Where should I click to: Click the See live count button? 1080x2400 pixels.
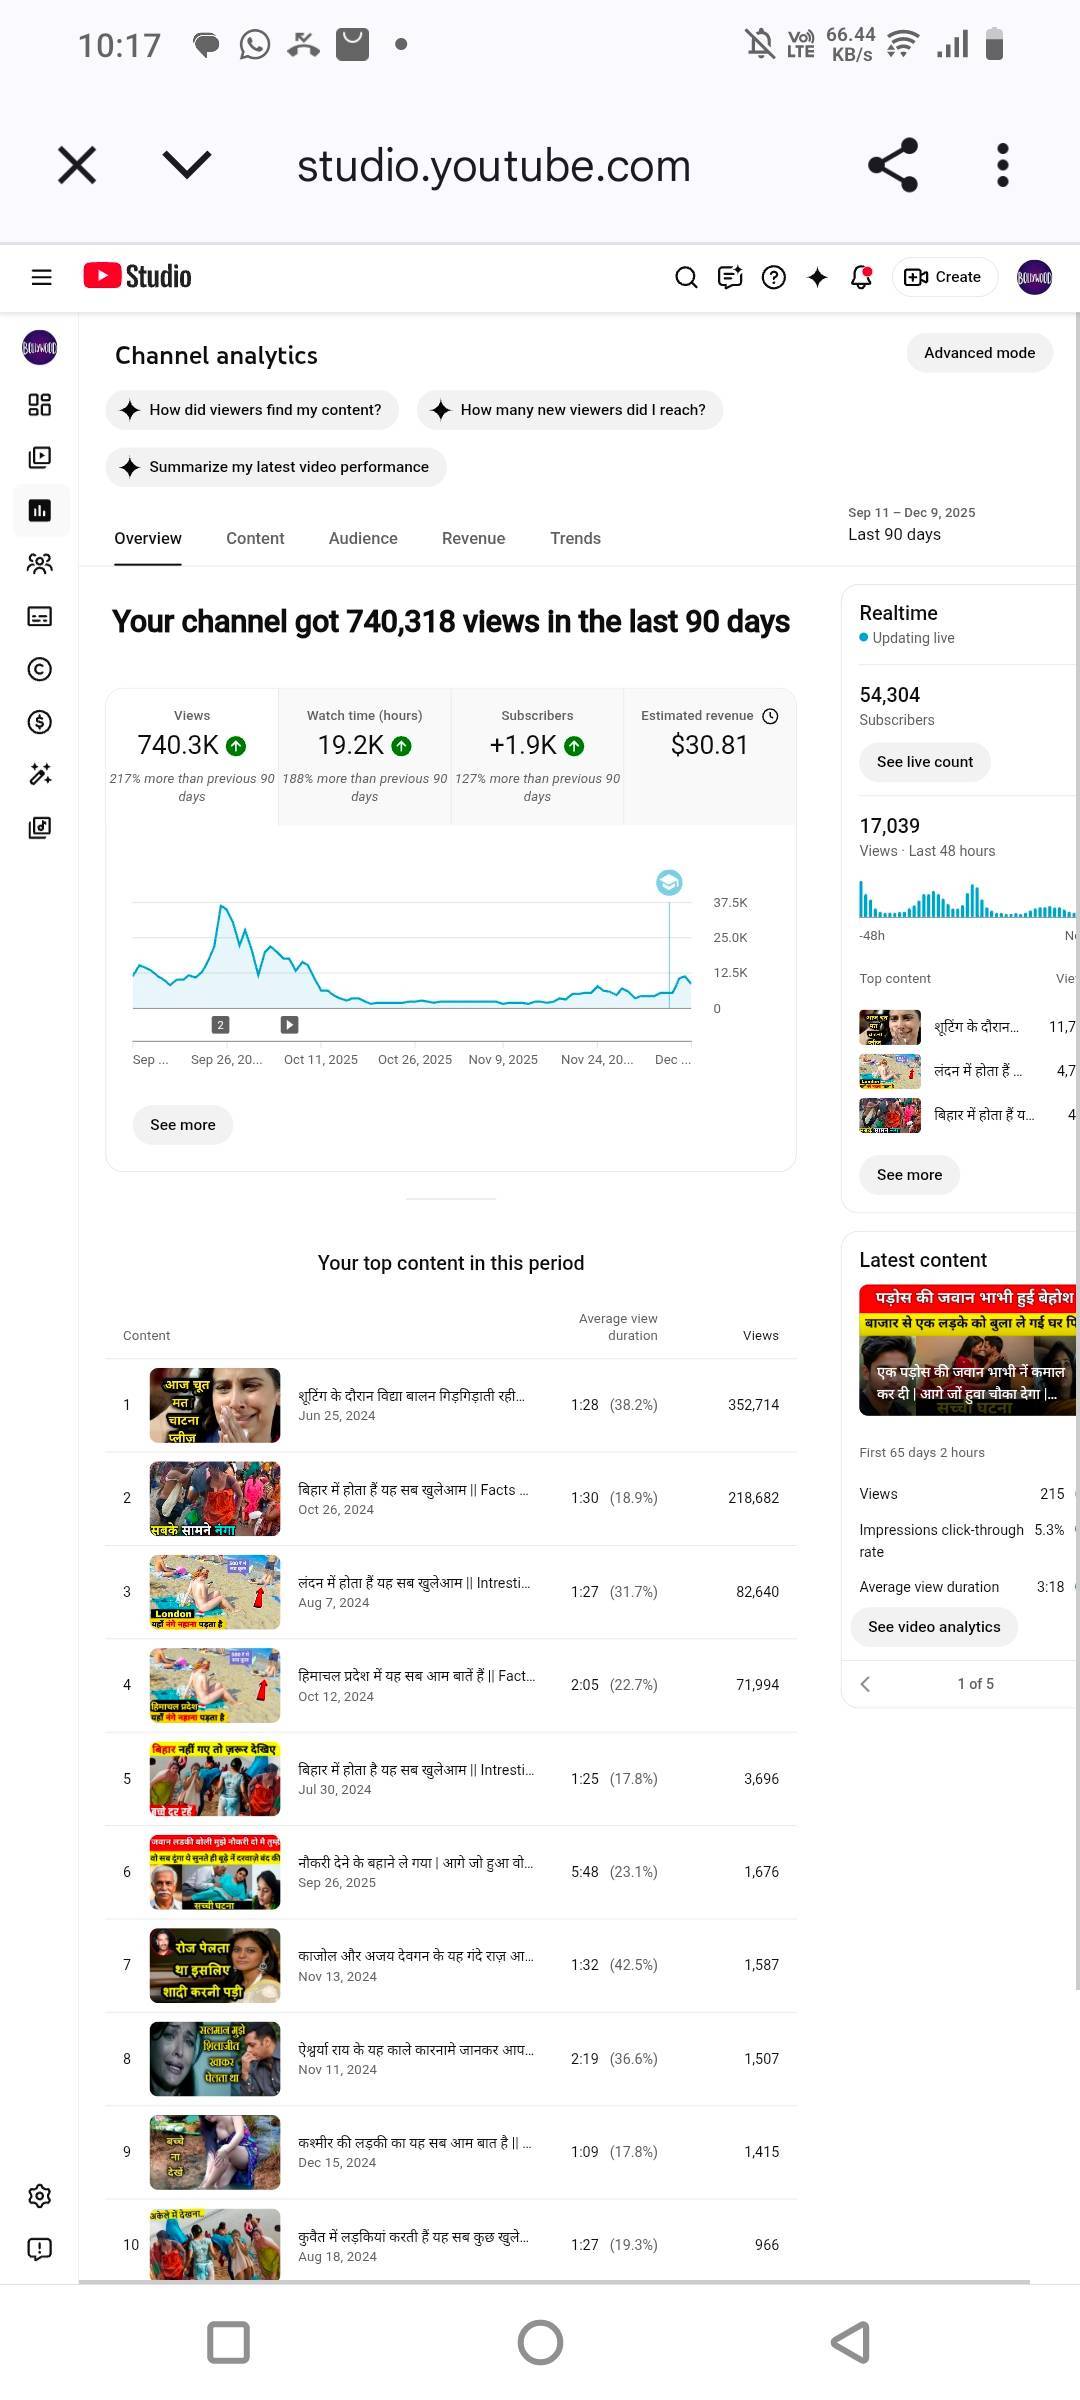click(924, 762)
